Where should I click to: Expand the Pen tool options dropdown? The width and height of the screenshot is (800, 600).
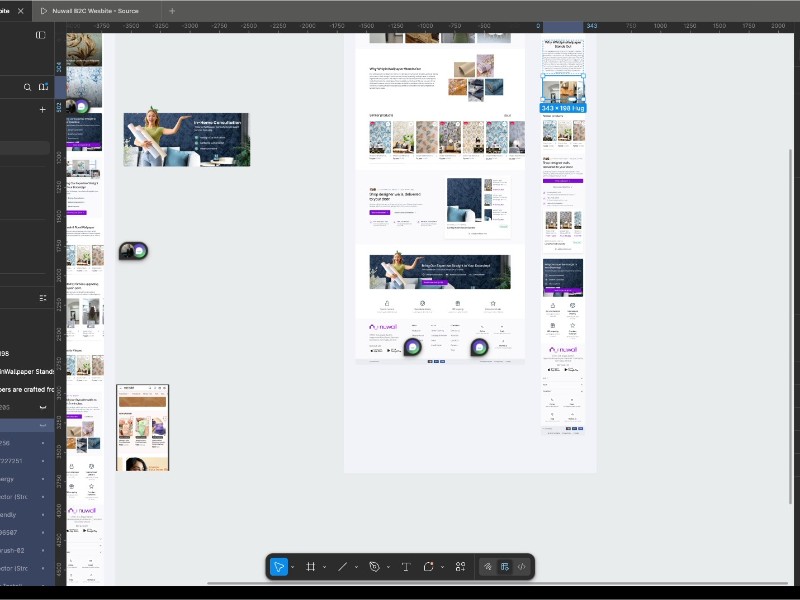387,567
